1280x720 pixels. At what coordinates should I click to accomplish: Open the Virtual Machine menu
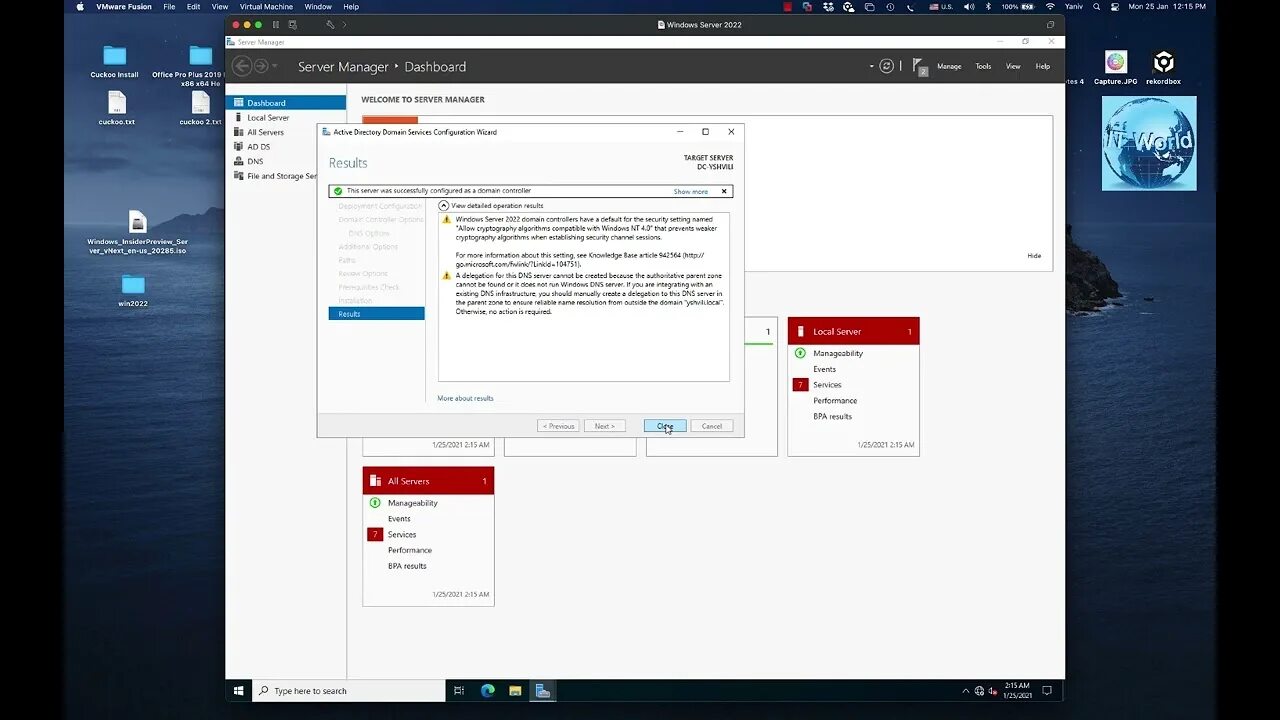266,7
